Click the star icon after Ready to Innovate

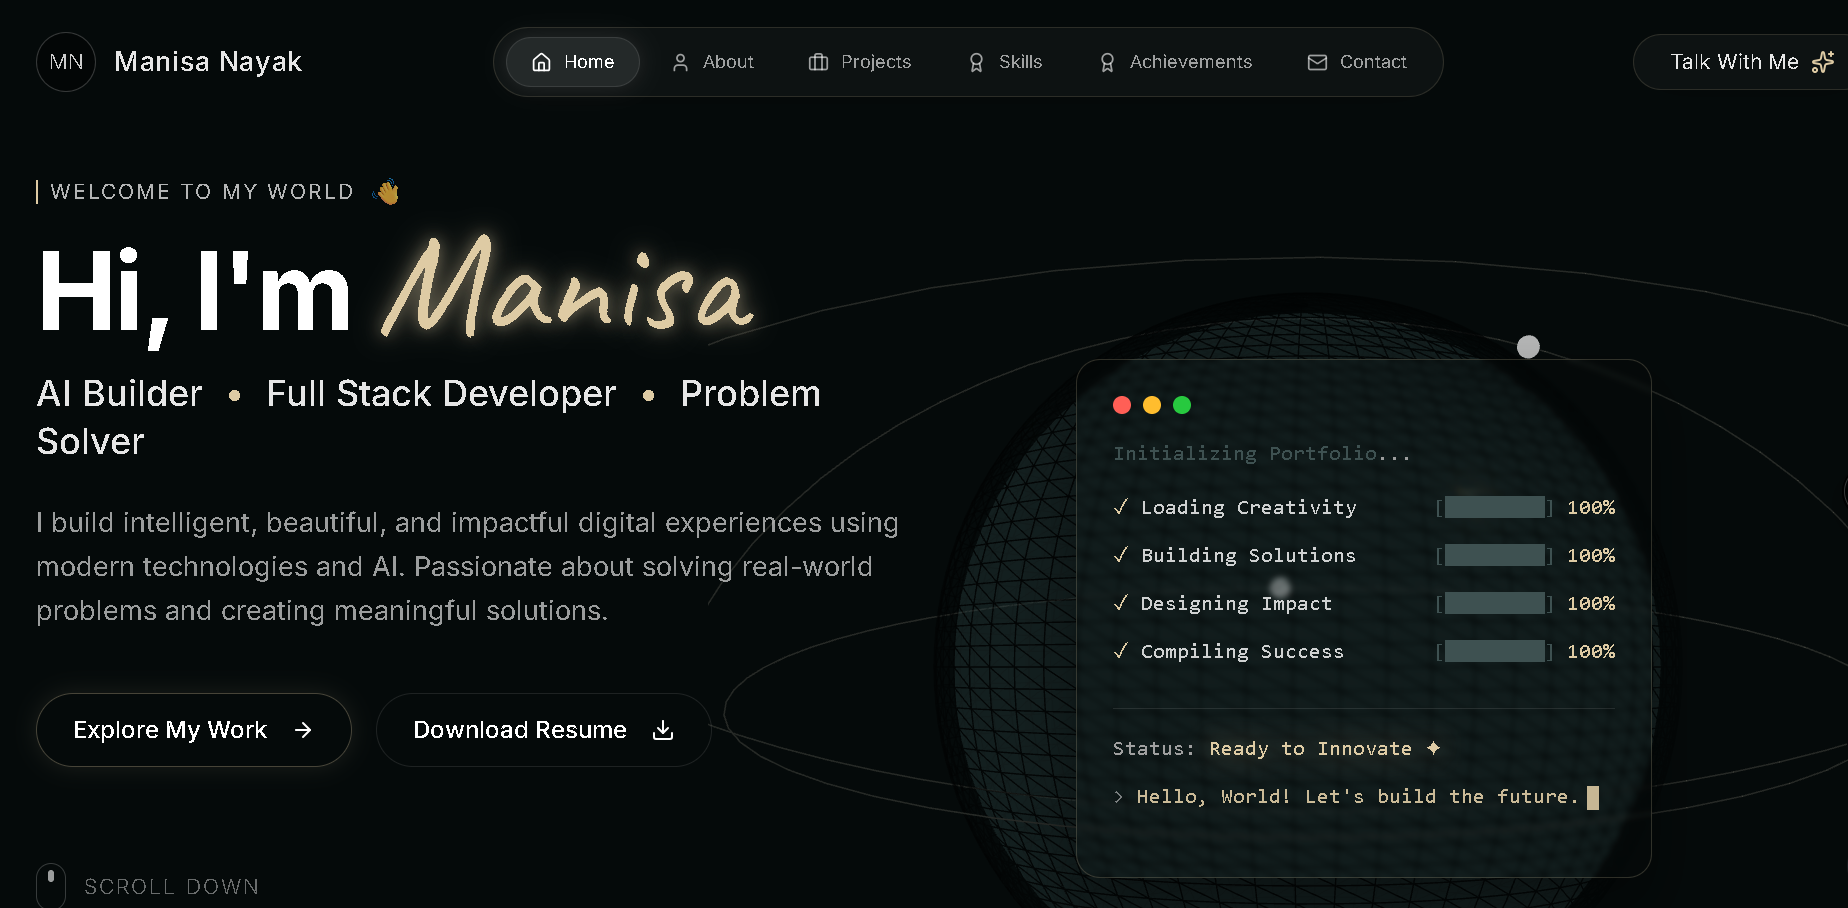(1433, 748)
